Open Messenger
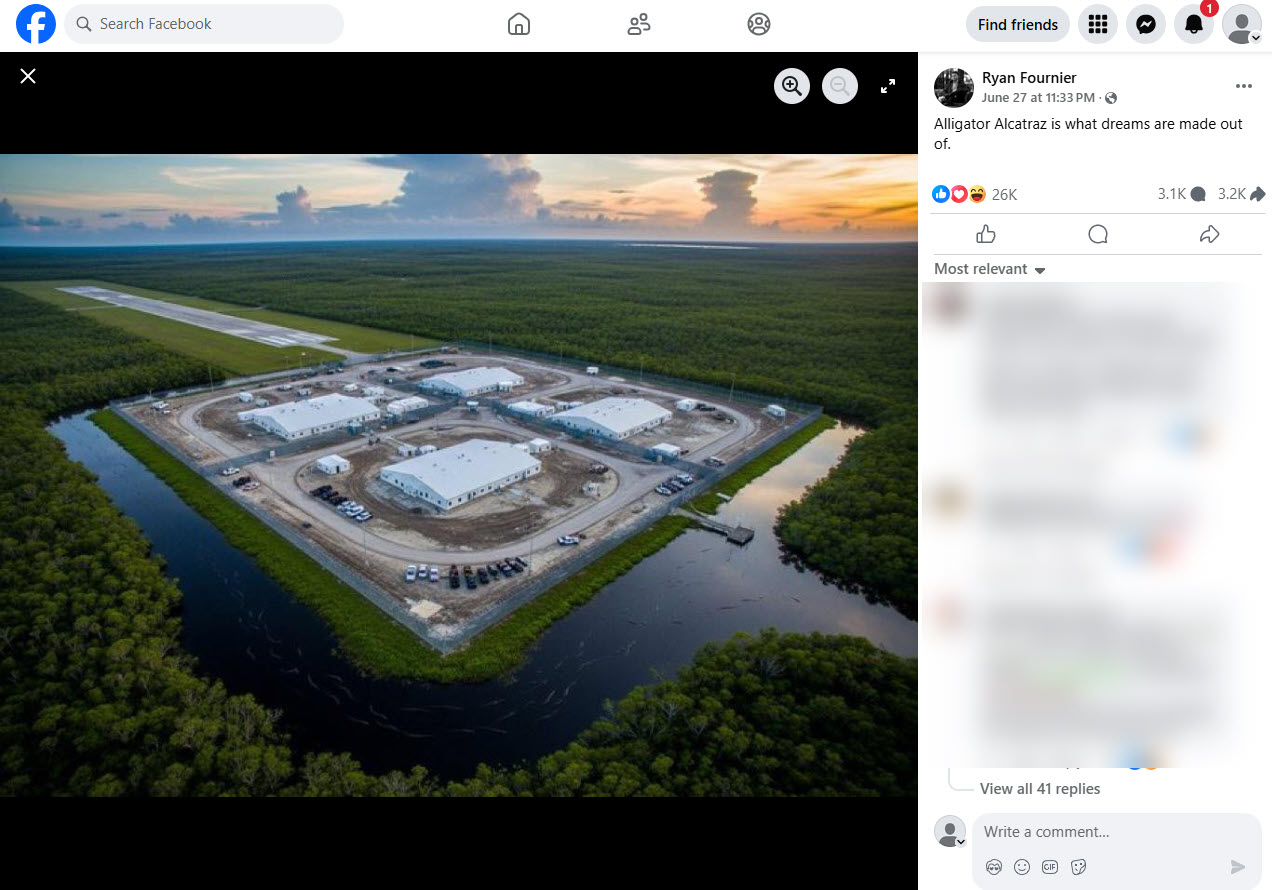This screenshot has width=1272, height=890. tap(1146, 24)
